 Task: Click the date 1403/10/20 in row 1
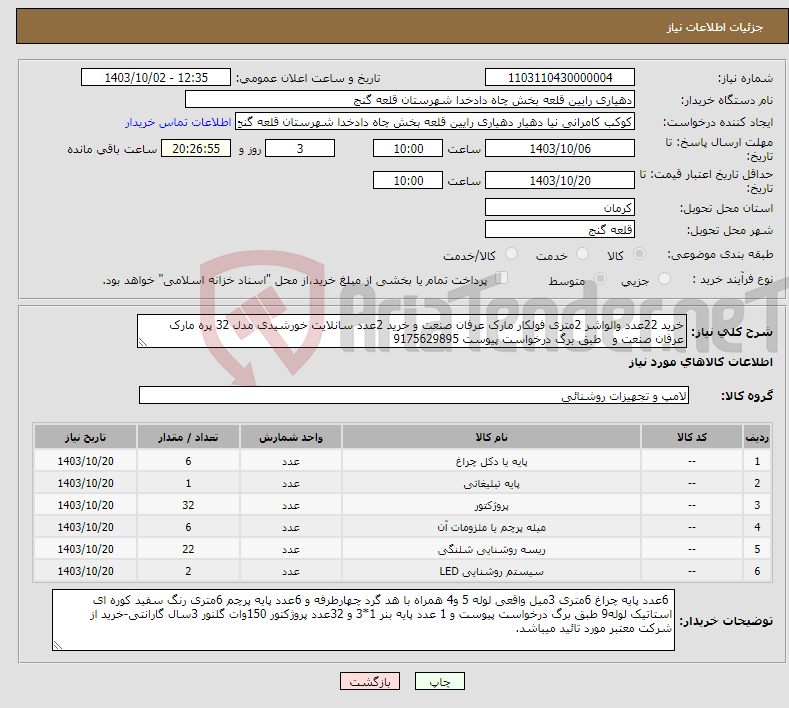(x=86, y=461)
